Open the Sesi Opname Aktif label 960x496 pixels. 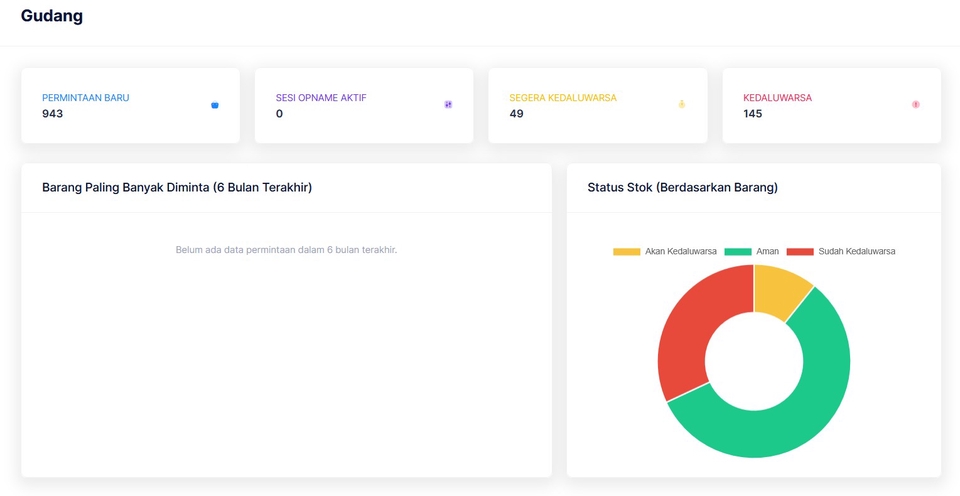click(321, 98)
